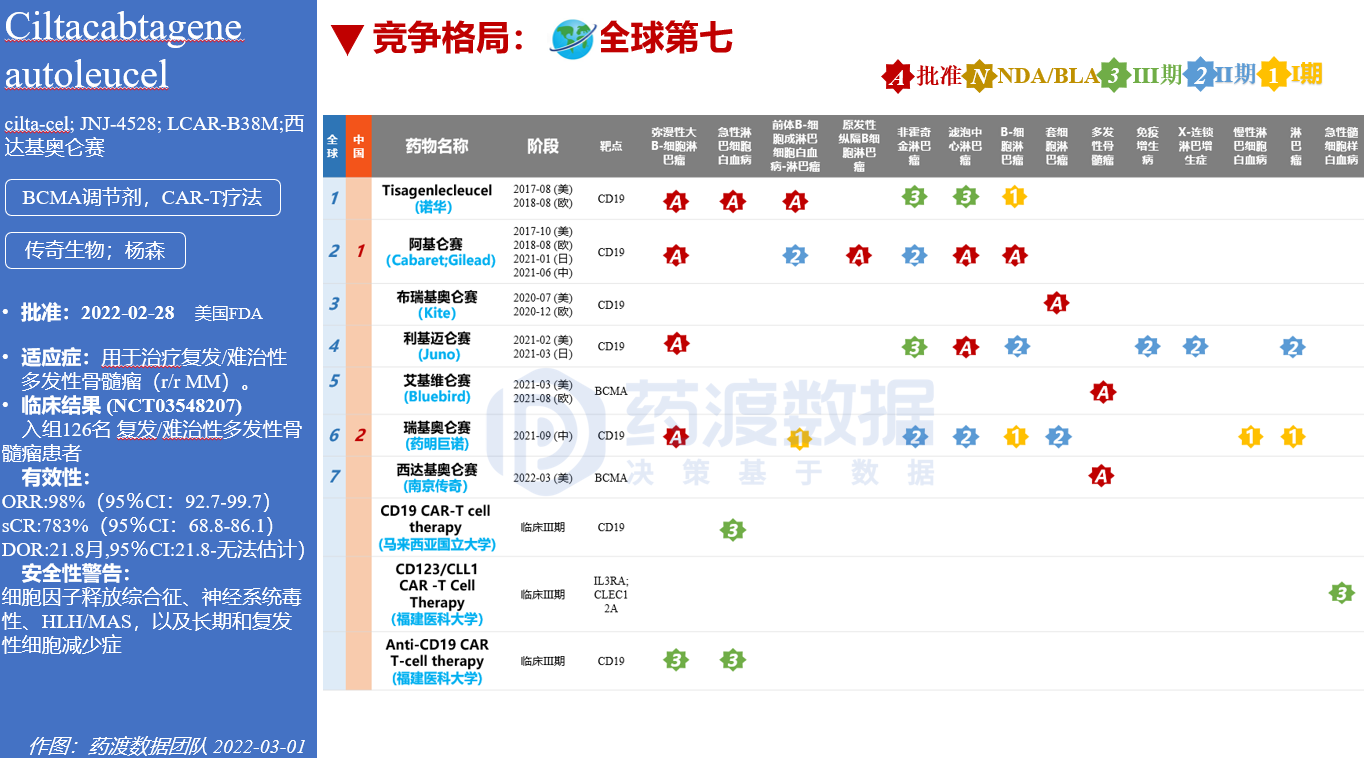Click the BCMA调节剂，CAR-T疗法 box

(x=143, y=198)
